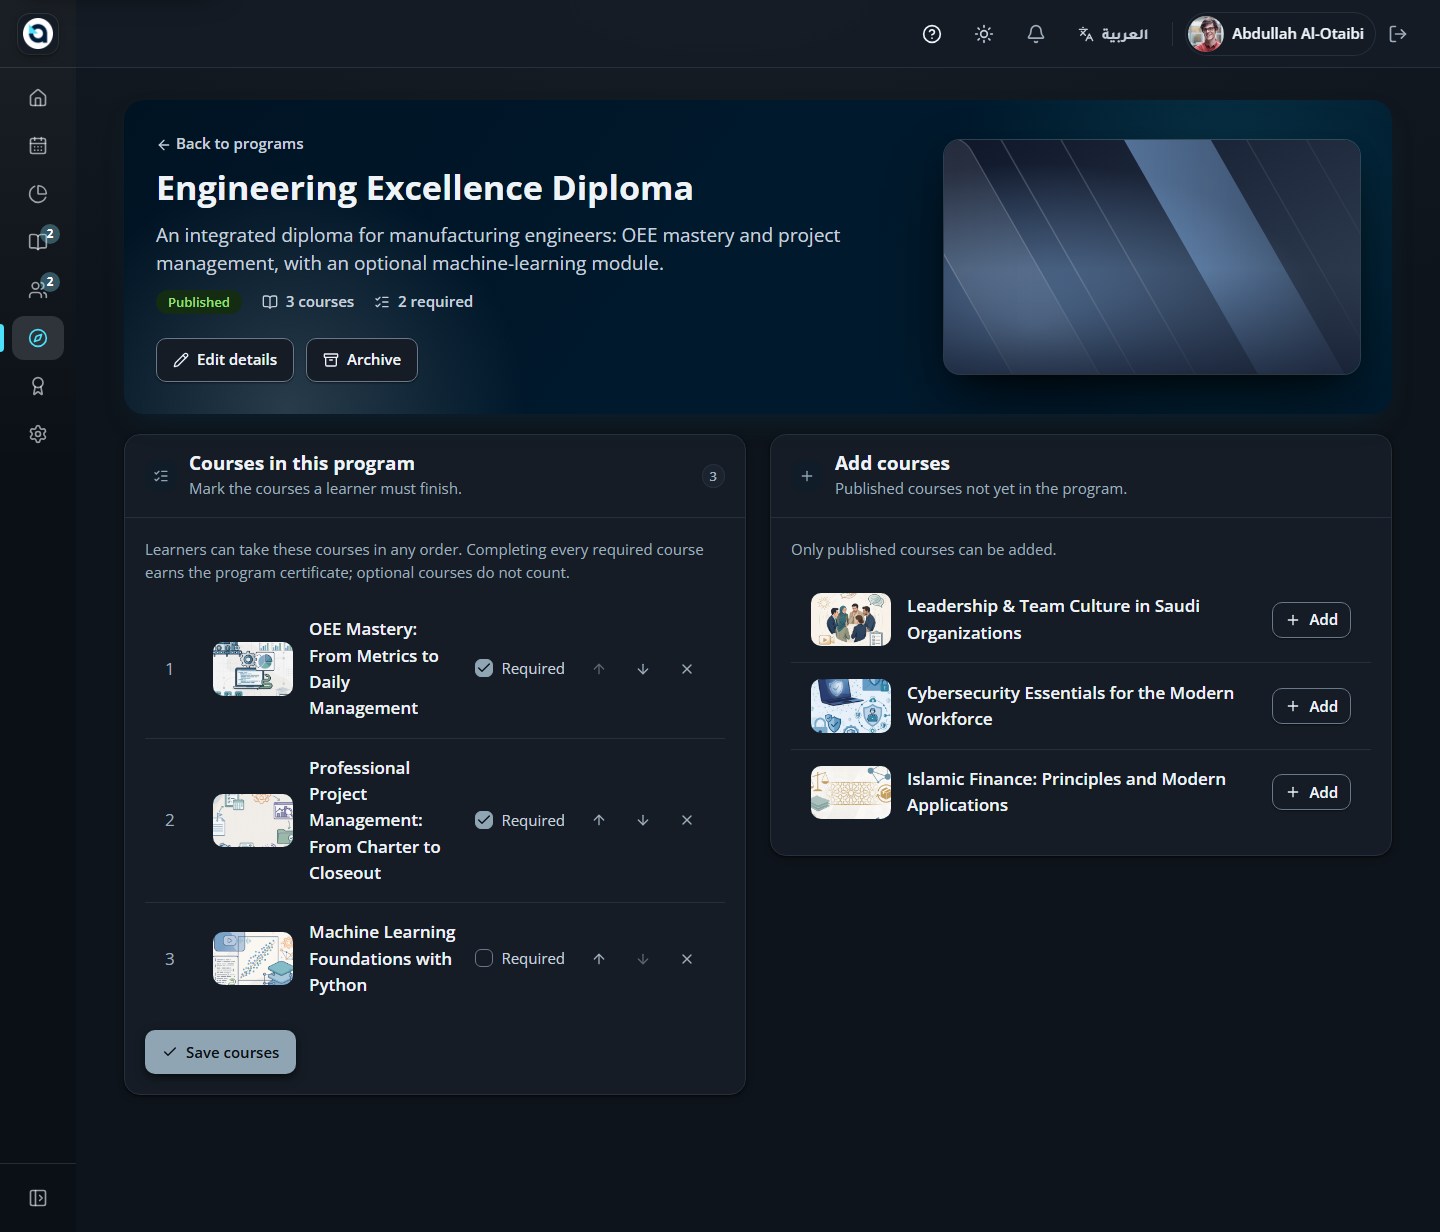Move OEE Mastery course down

643,669
